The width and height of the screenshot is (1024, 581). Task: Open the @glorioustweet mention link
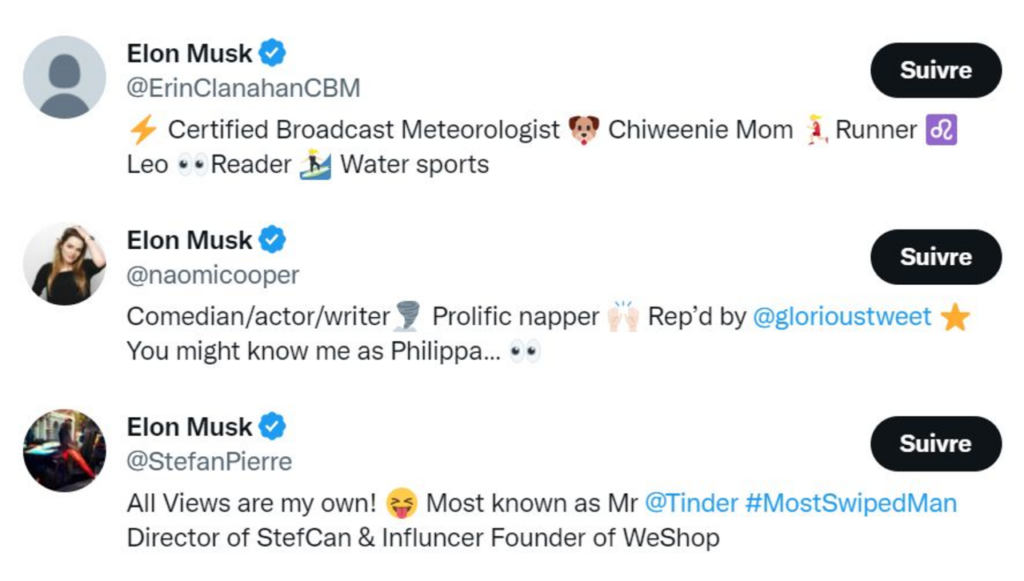(842, 317)
